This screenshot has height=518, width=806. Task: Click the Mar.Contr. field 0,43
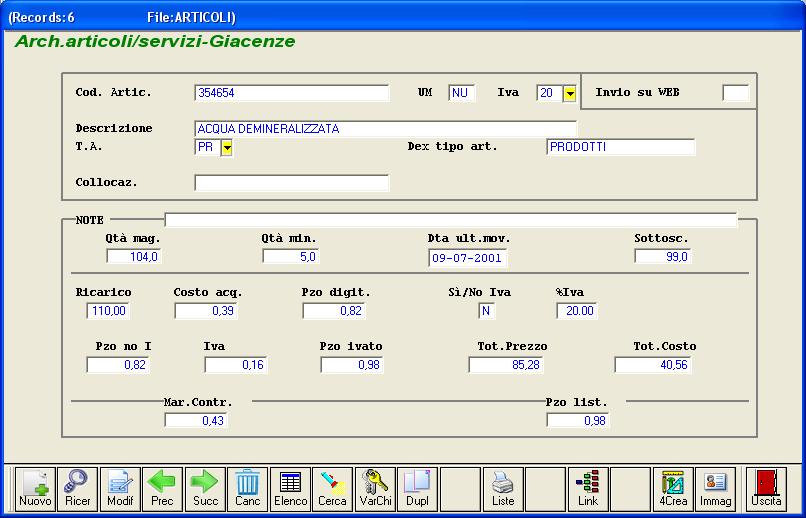(x=196, y=420)
